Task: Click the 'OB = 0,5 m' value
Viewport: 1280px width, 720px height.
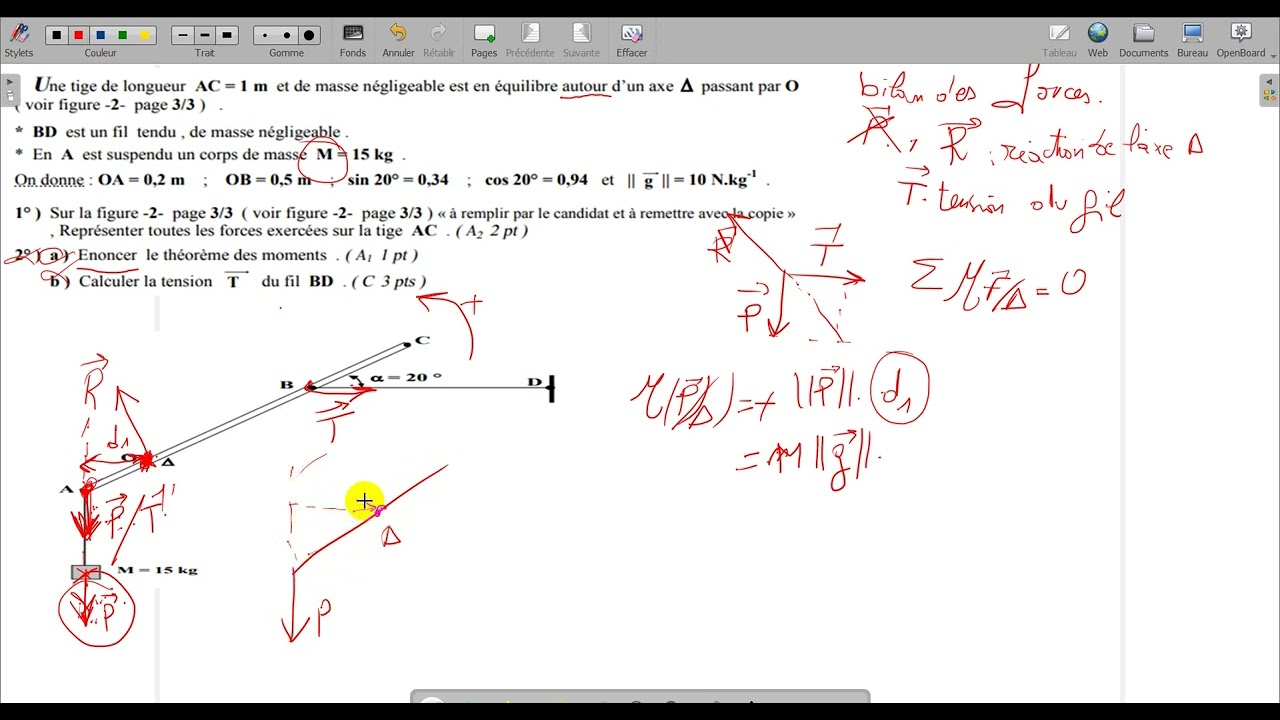Action: [x=267, y=180]
